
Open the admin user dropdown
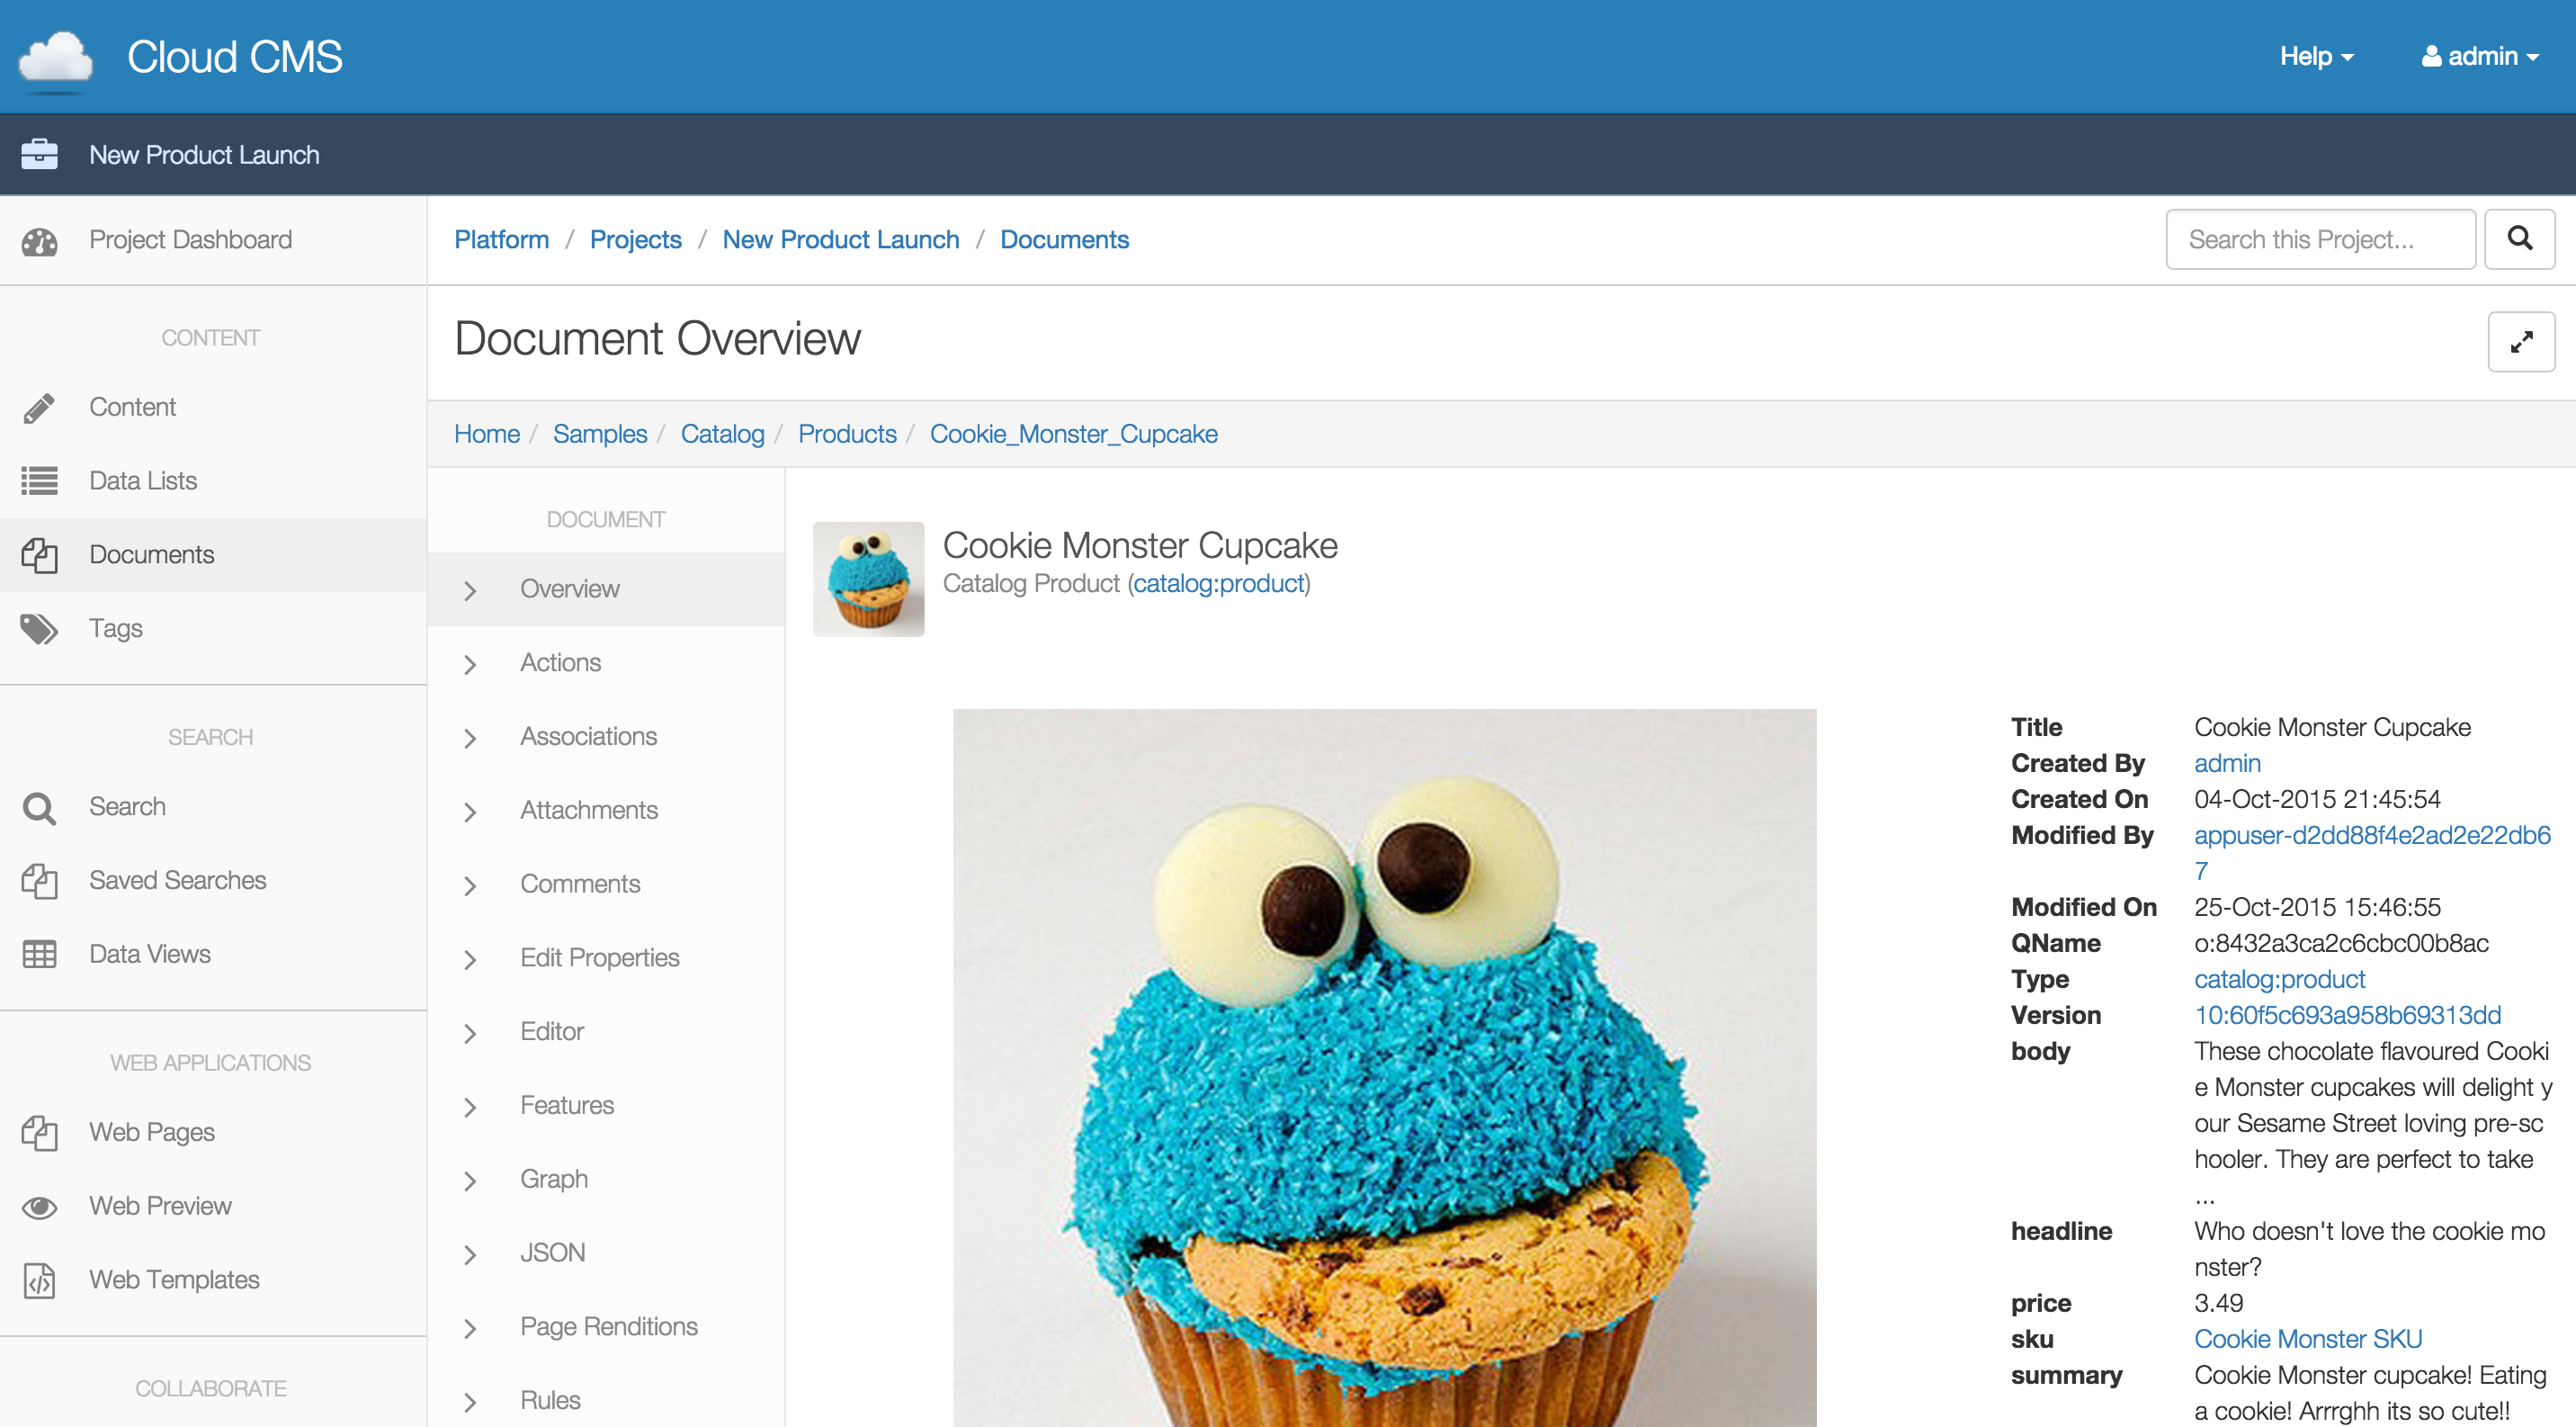coord(2480,56)
